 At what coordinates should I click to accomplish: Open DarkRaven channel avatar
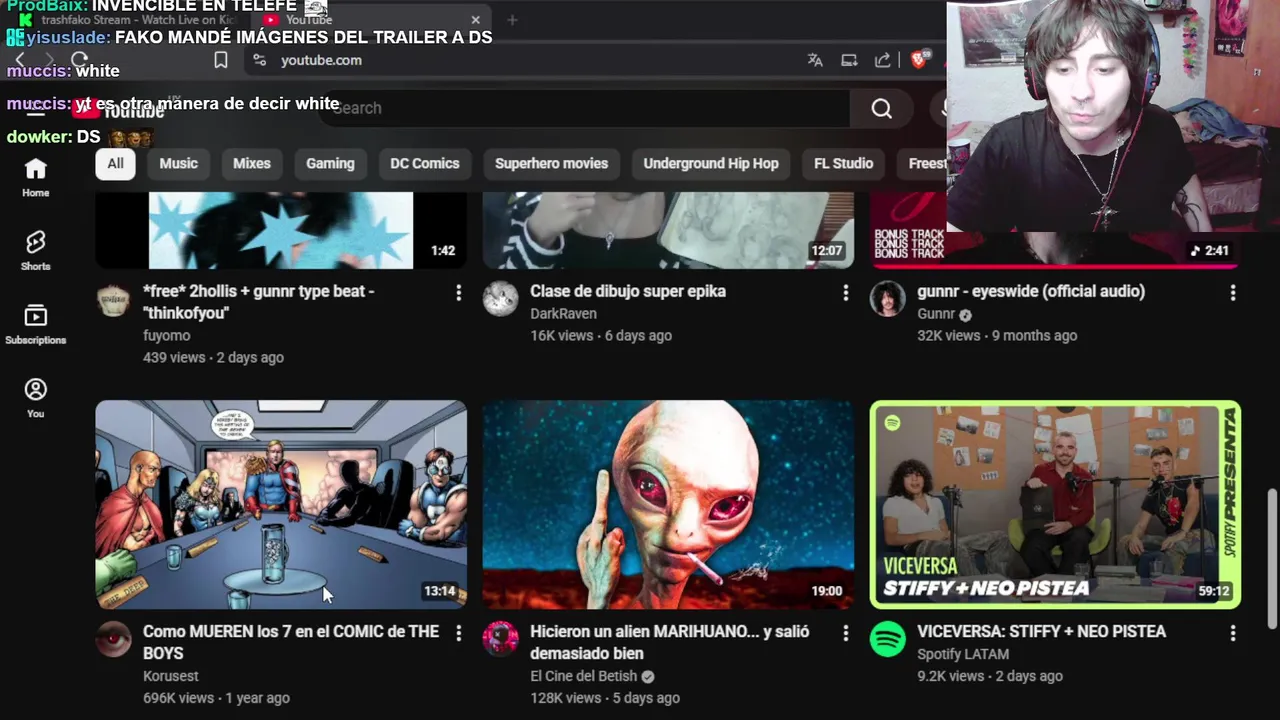pos(500,299)
